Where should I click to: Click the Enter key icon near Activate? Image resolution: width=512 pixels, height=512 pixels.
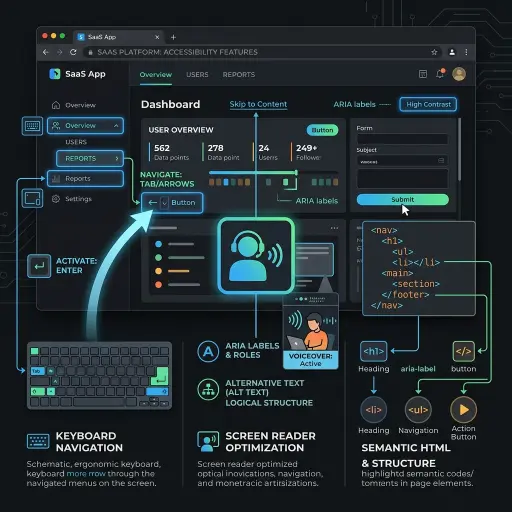pyautogui.click(x=39, y=266)
